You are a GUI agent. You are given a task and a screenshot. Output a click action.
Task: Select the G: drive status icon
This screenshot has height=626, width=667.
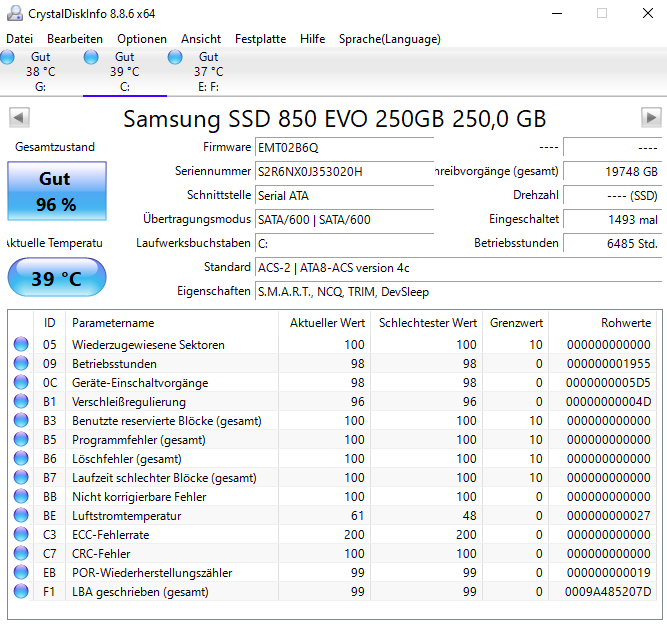point(7,57)
